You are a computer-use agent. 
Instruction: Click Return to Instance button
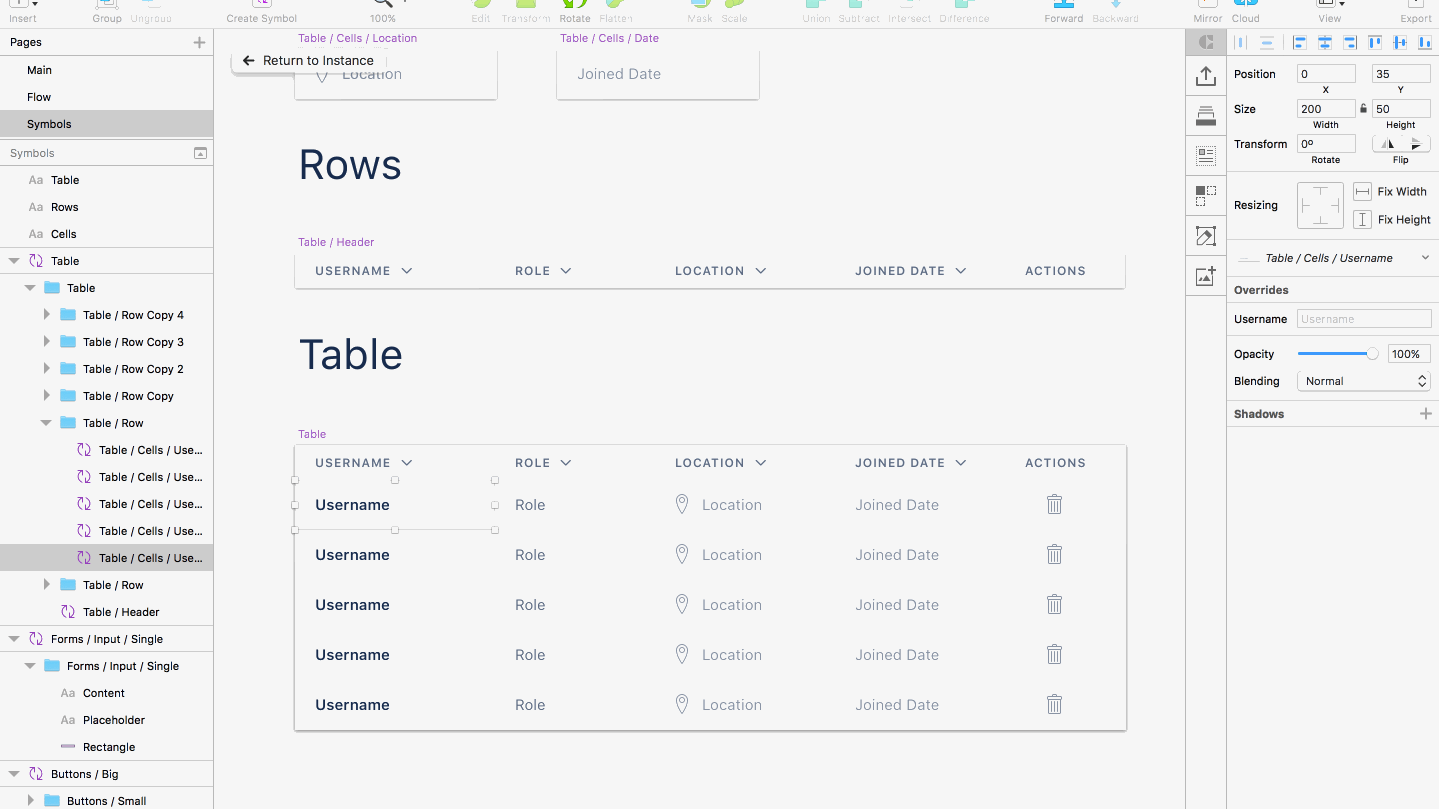[x=308, y=61]
